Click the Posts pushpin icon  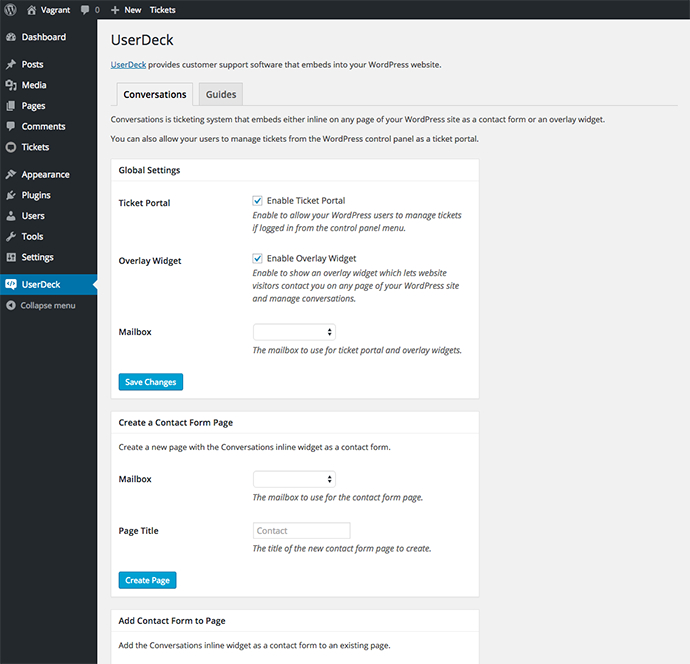(11, 65)
